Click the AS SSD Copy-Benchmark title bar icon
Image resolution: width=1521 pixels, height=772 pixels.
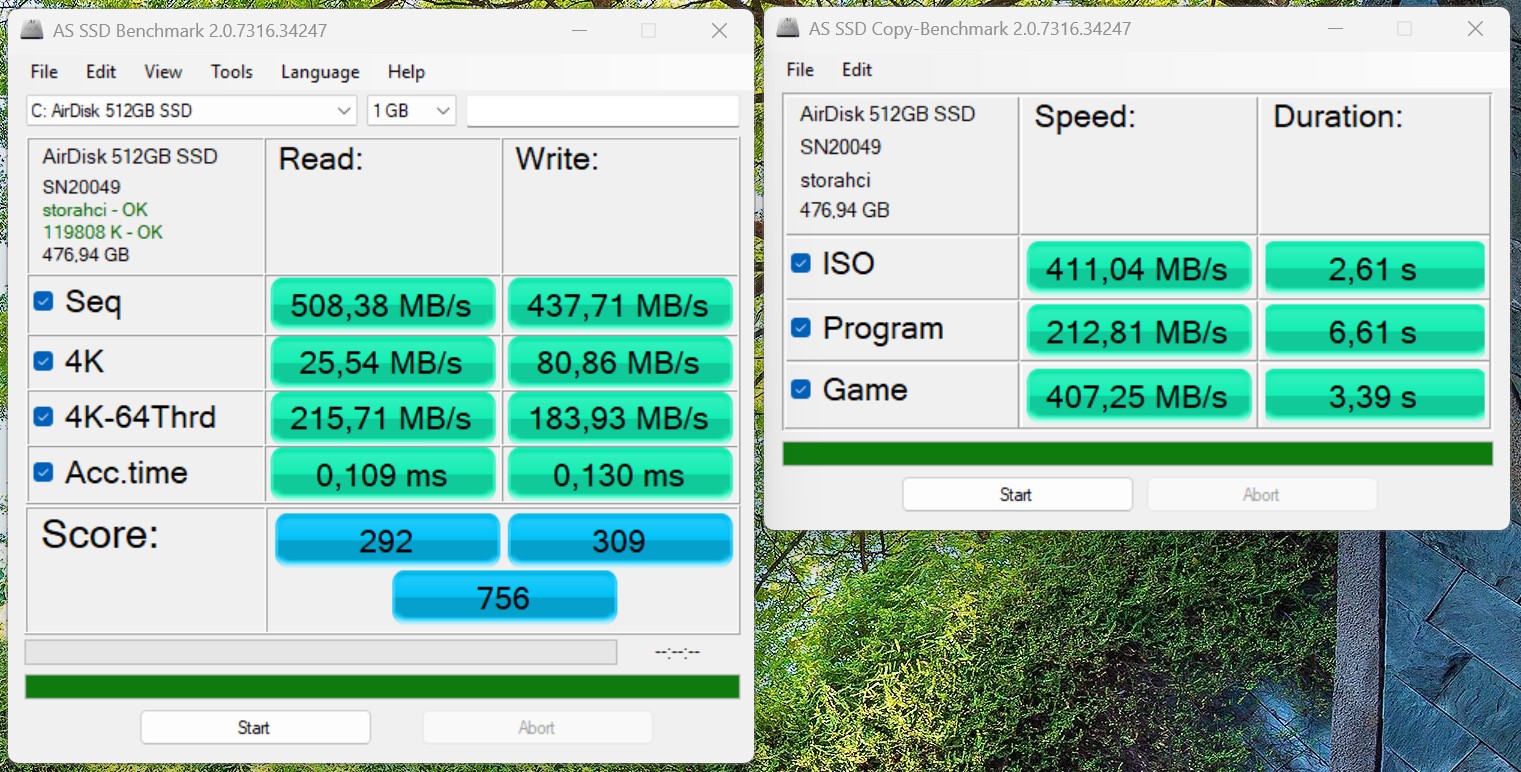coord(788,29)
